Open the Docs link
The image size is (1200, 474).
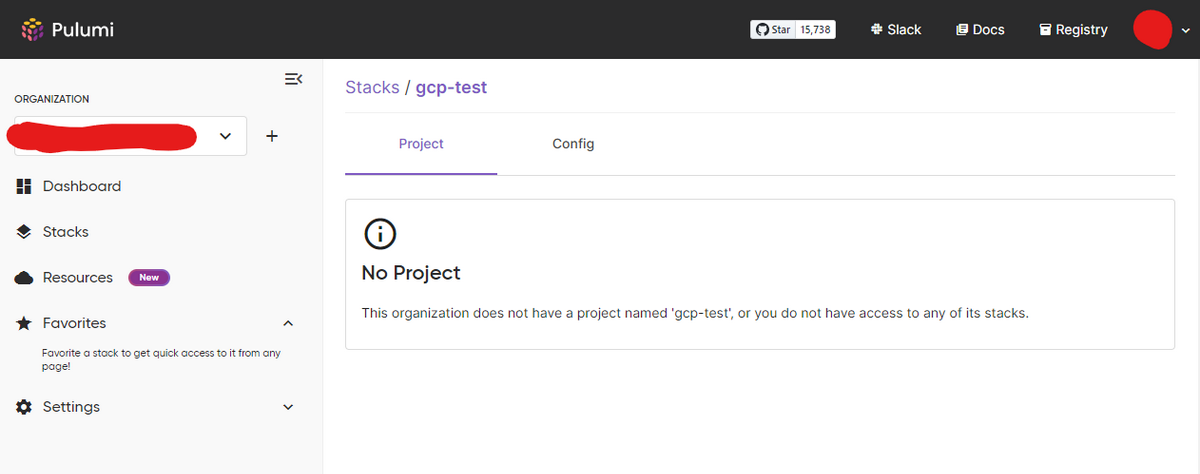(980, 30)
